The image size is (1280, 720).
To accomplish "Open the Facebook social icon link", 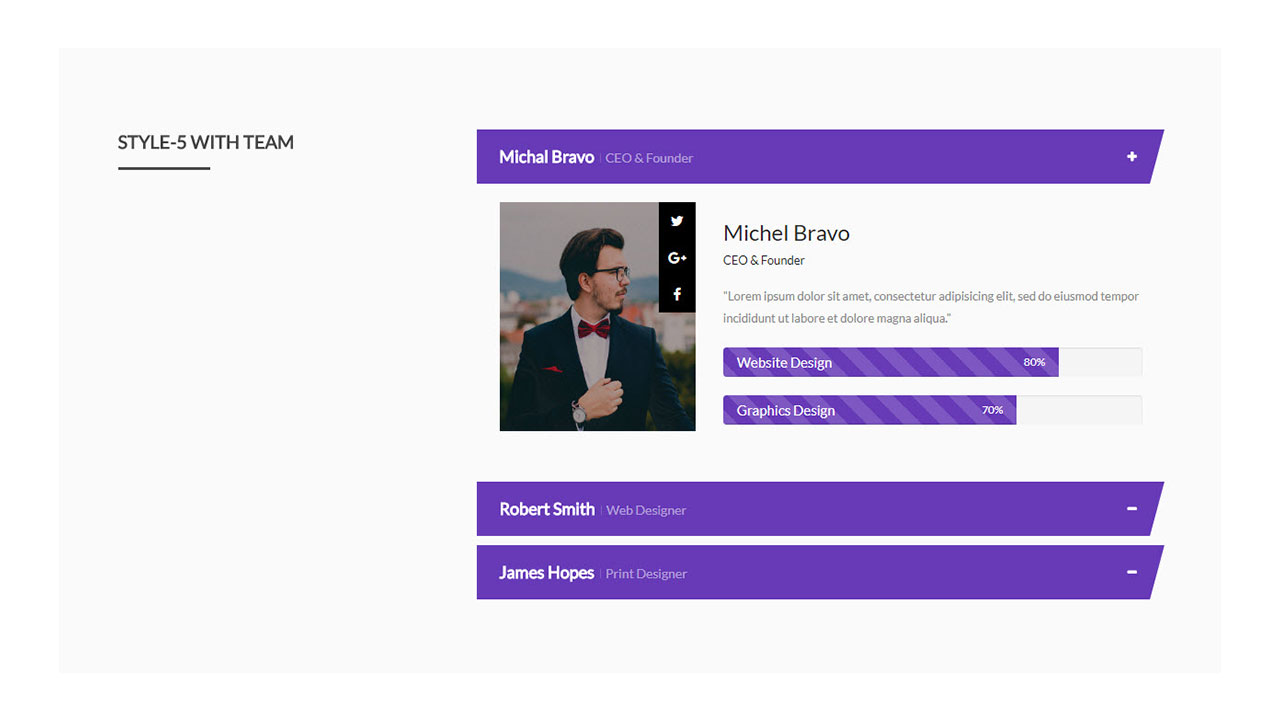I will pyautogui.click(x=677, y=294).
